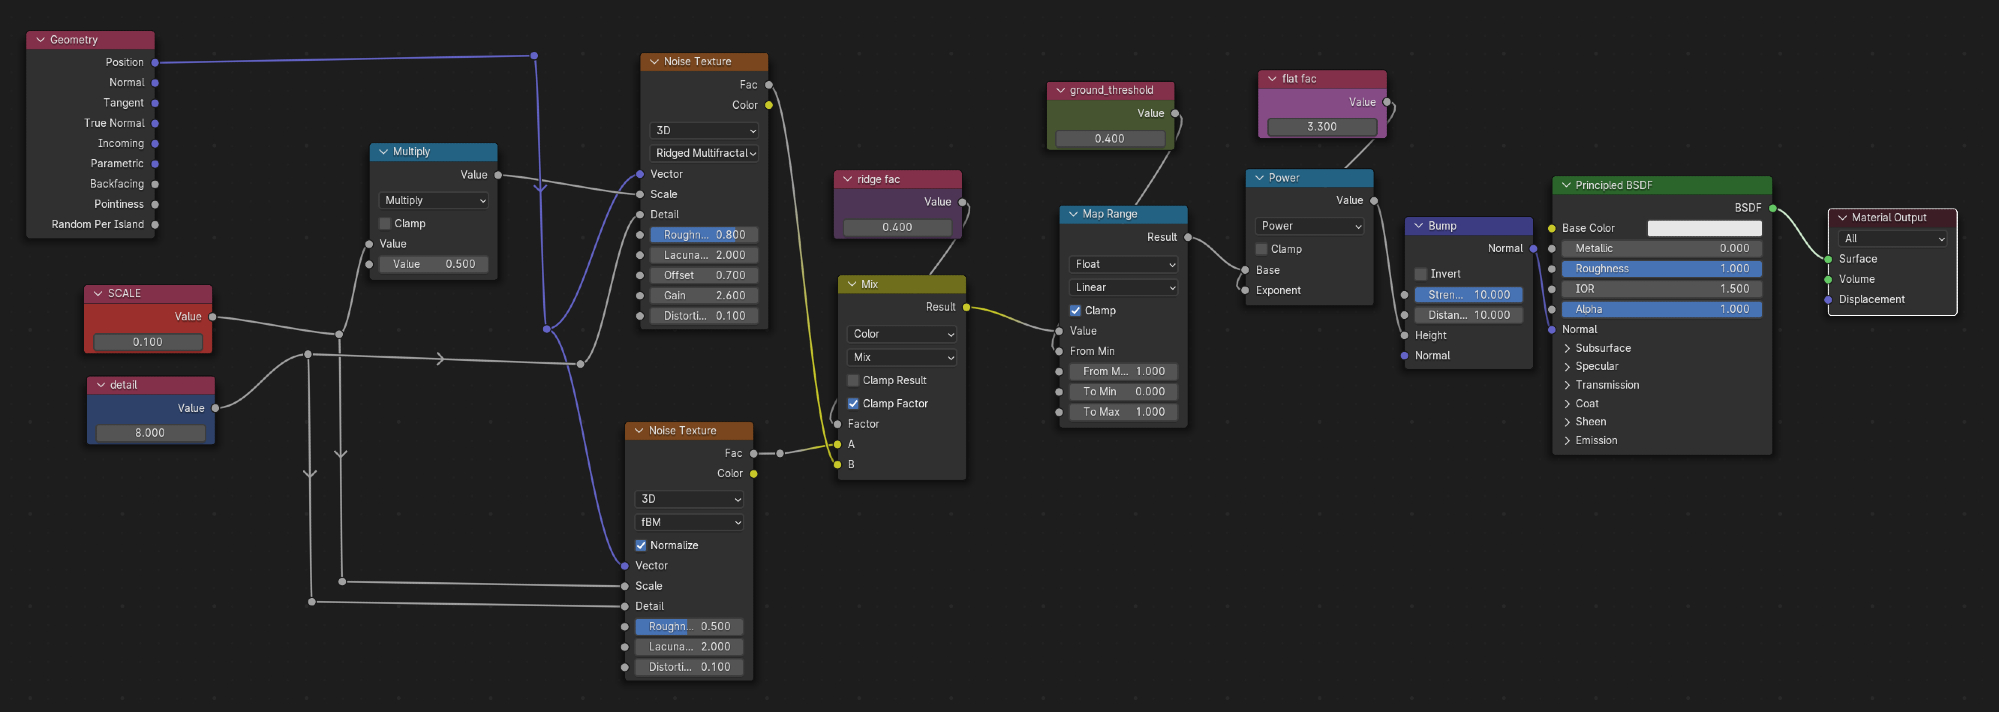
Task: Click the Position output socket on Geometry node
Action: coord(155,62)
